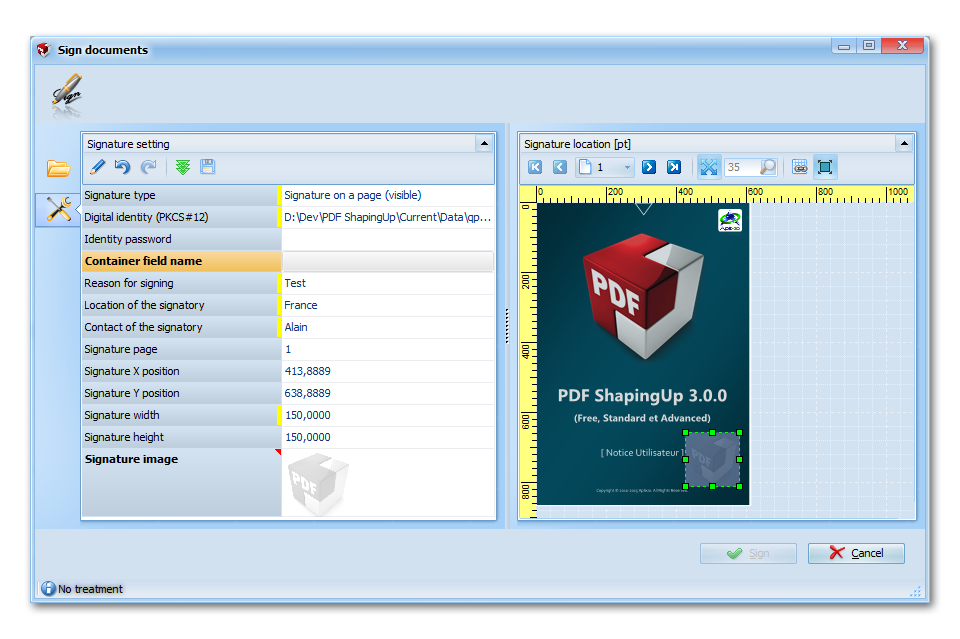Click the Sign button

point(748,553)
